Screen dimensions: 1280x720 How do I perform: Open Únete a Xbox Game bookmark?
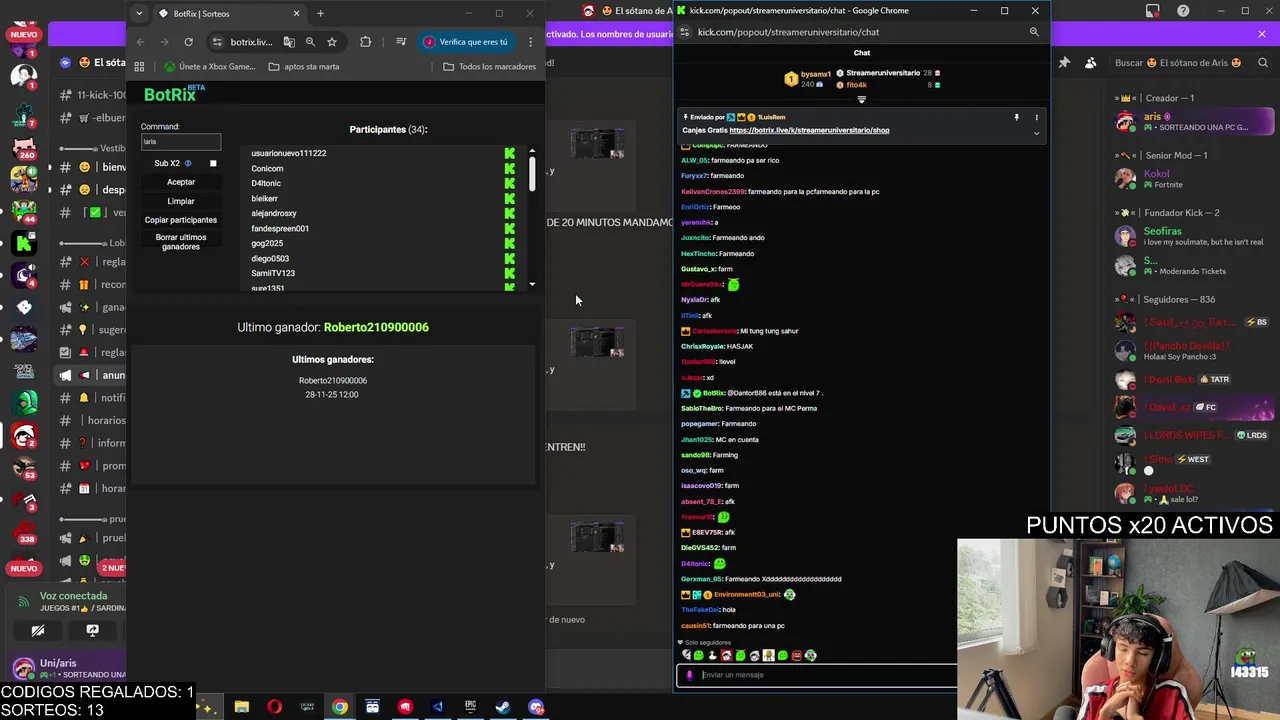(x=210, y=67)
